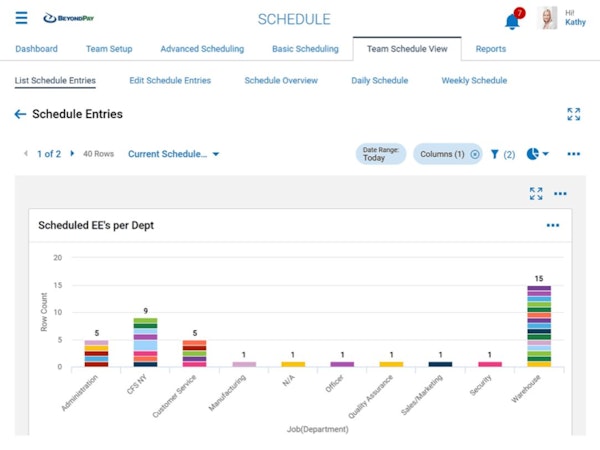Maximize the chart panel with expand icon
Viewport: 600px width, 450px height.
(x=536, y=193)
